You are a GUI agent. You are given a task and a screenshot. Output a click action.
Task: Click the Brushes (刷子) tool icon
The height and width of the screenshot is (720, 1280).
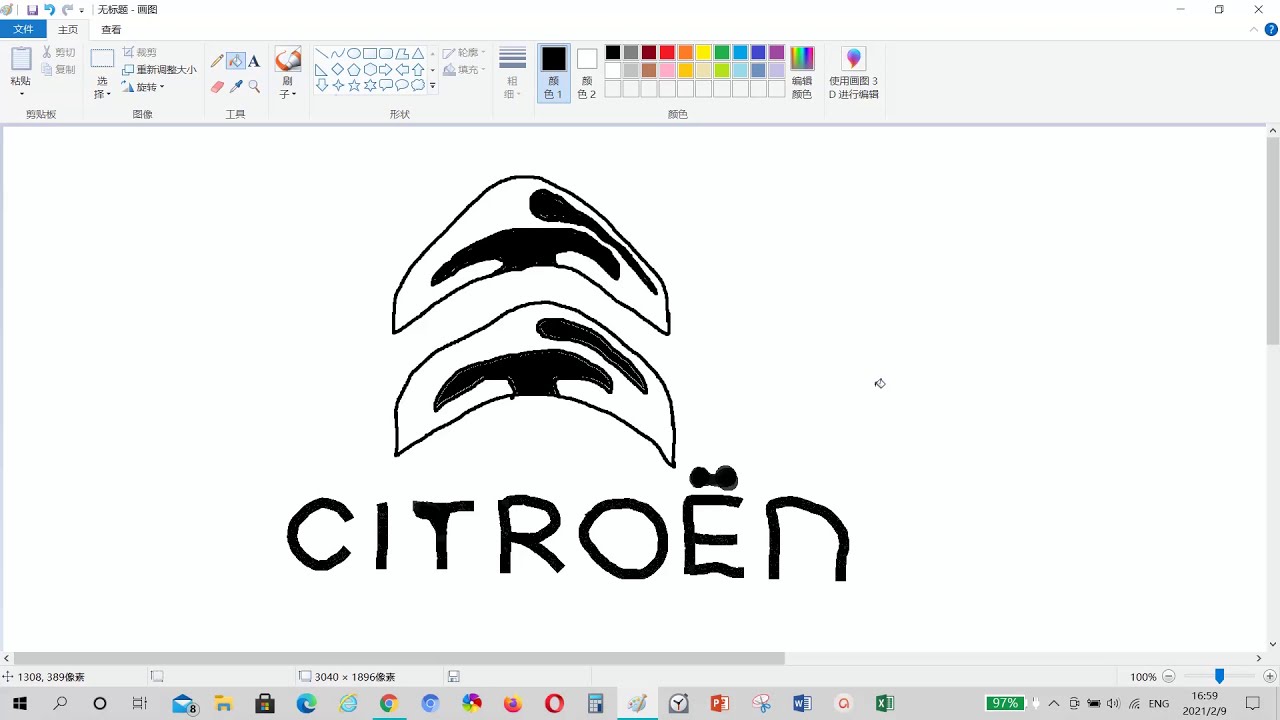point(288,59)
